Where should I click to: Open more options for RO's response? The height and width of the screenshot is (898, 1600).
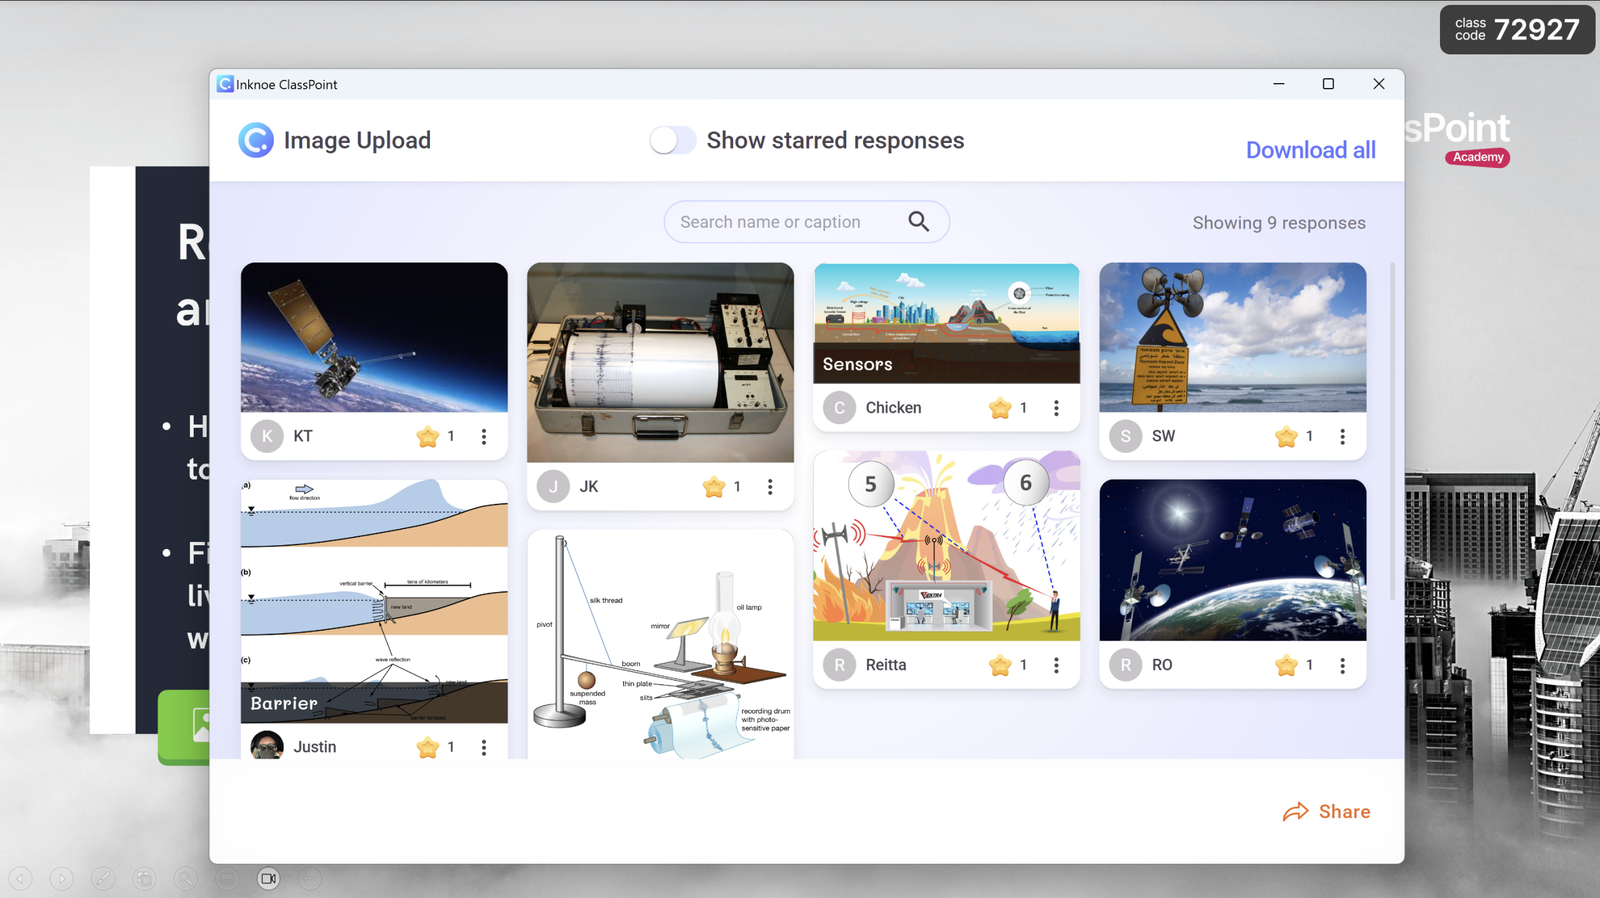[1342, 665]
